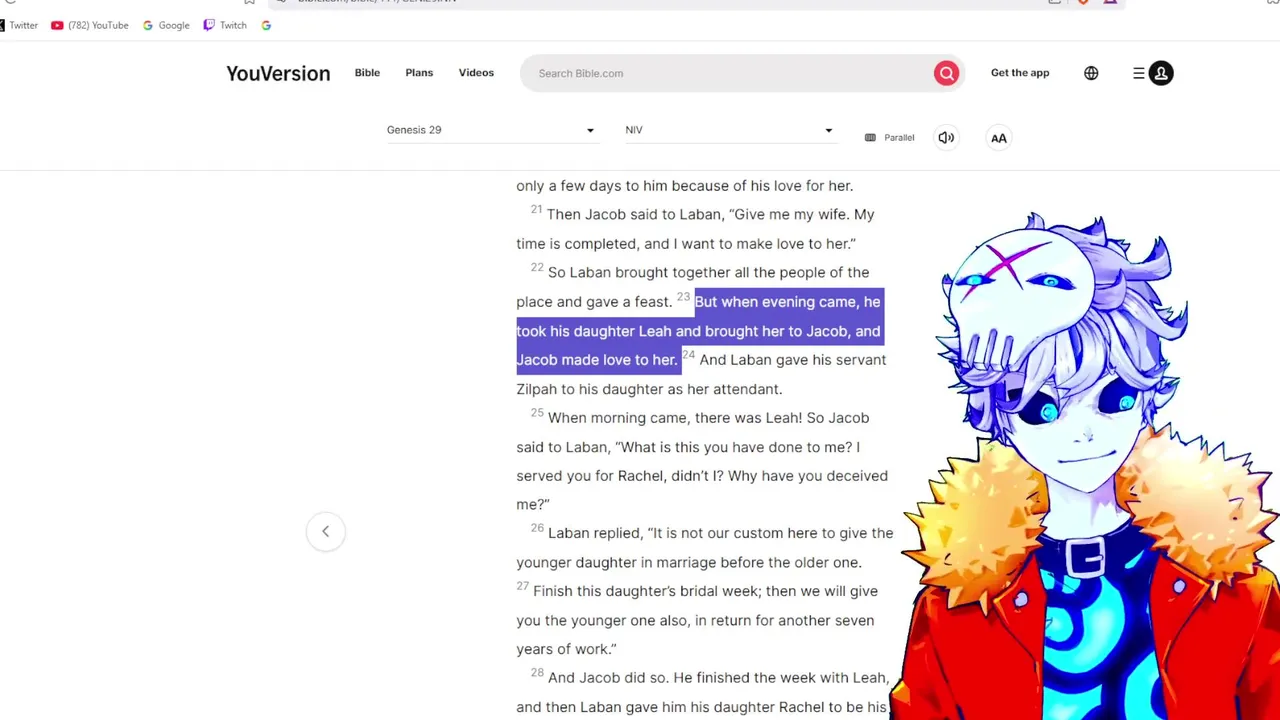Open the Plans menu item
Screen dimensions: 1280x720
coord(419,73)
